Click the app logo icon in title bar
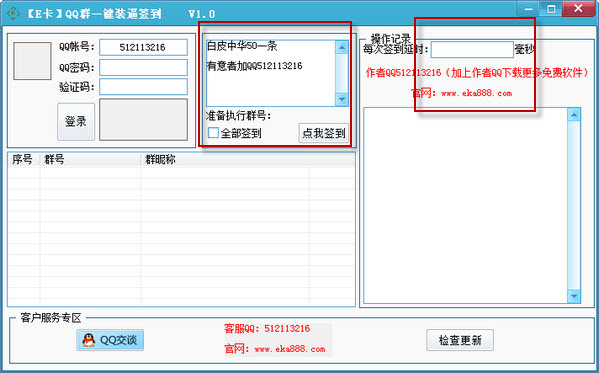 coord(13,14)
